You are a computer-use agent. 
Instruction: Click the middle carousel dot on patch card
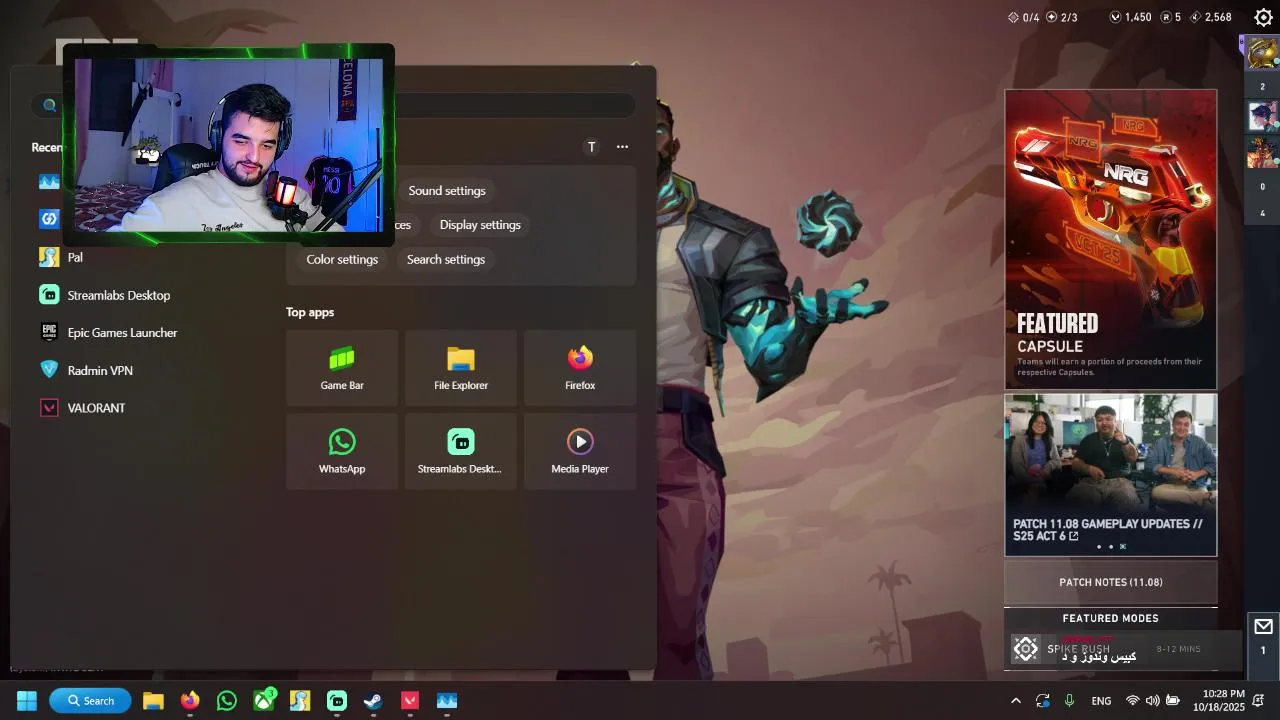1111,547
